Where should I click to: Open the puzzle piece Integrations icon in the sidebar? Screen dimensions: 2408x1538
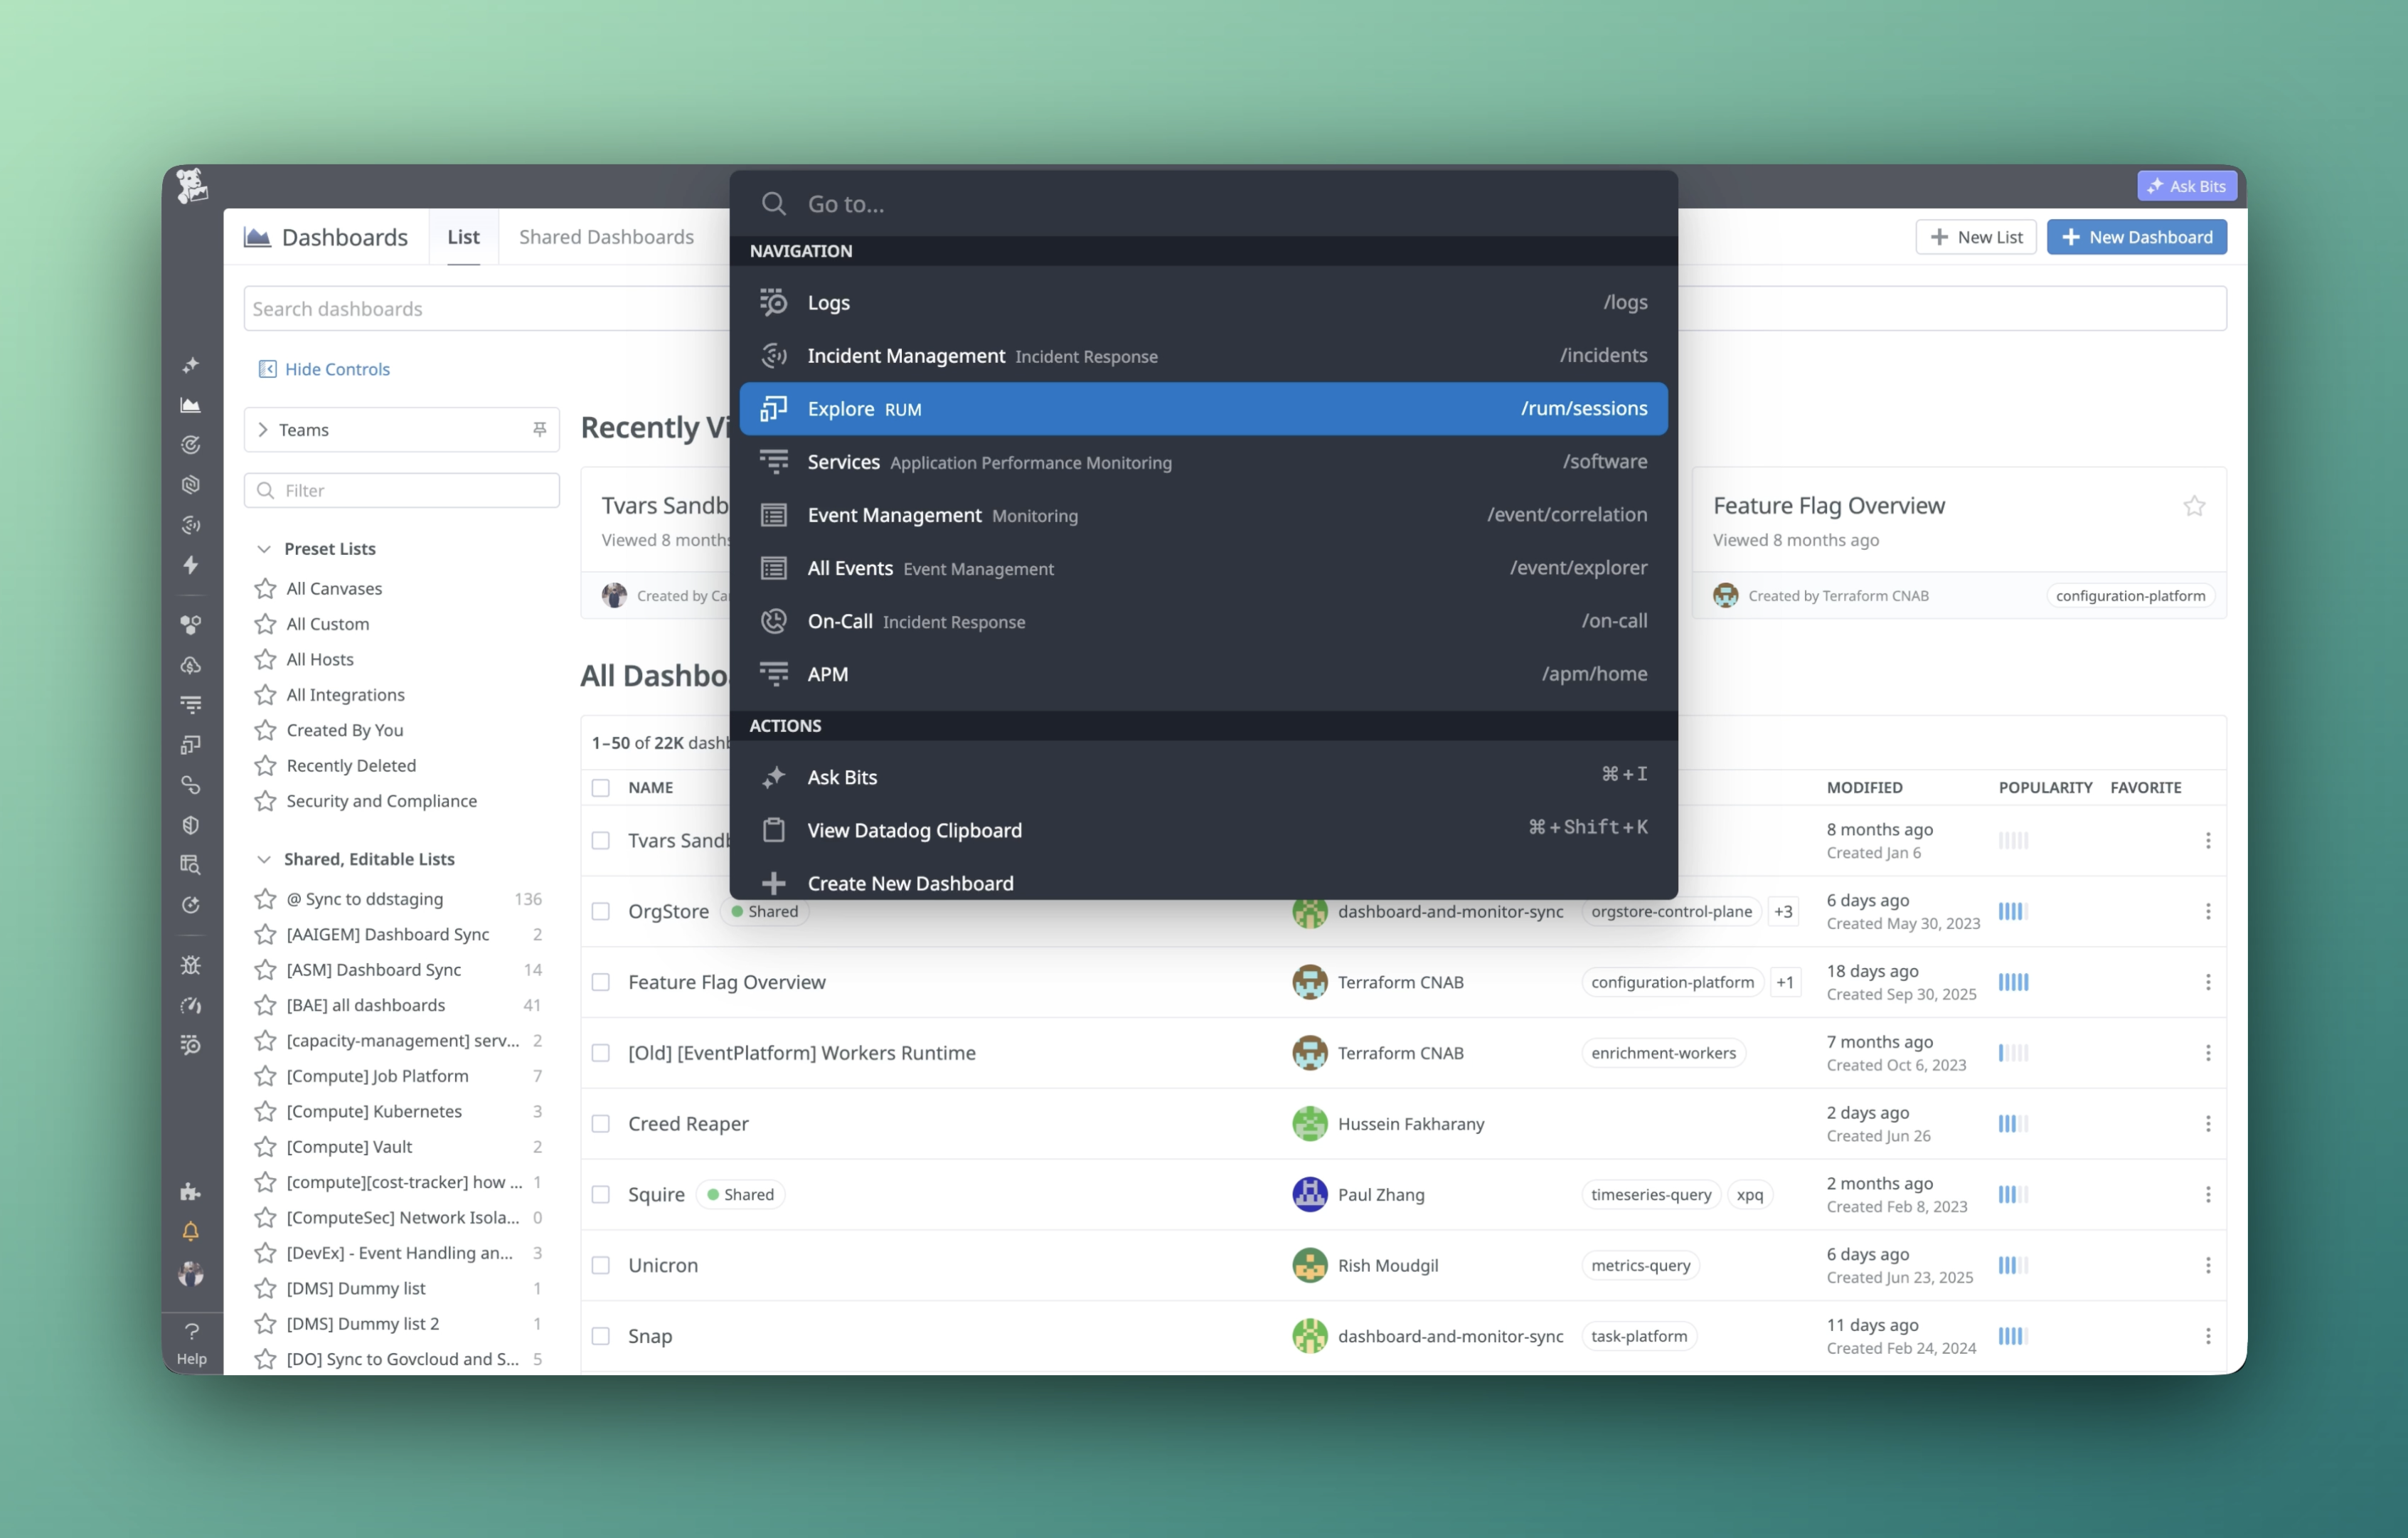point(190,1191)
